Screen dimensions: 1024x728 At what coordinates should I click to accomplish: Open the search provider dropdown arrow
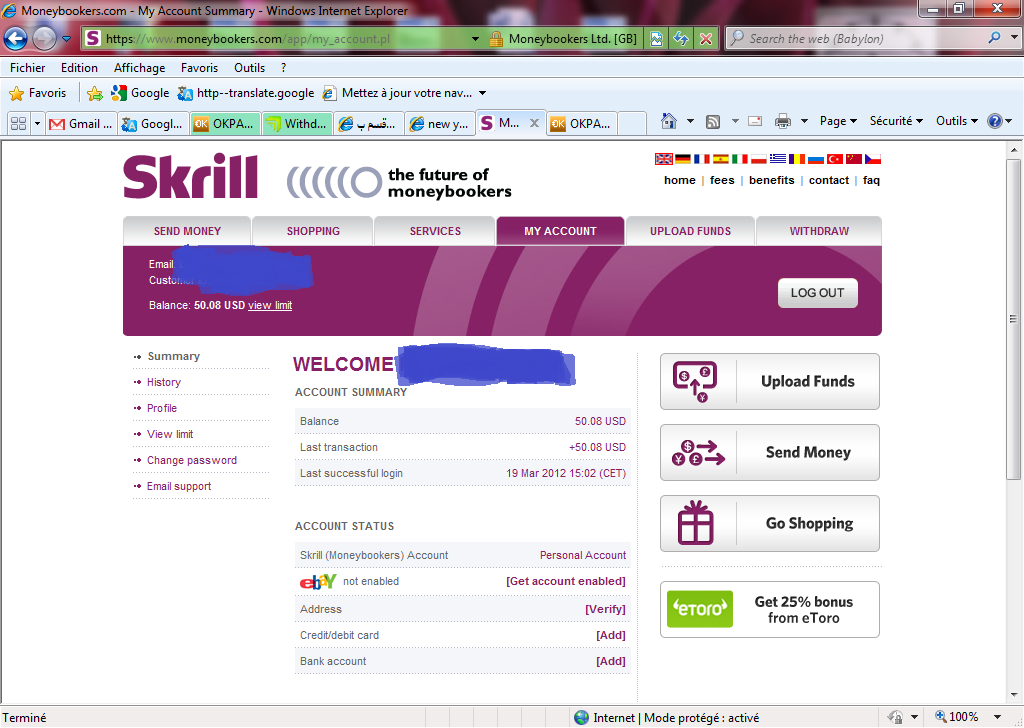click(x=1014, y=37)
